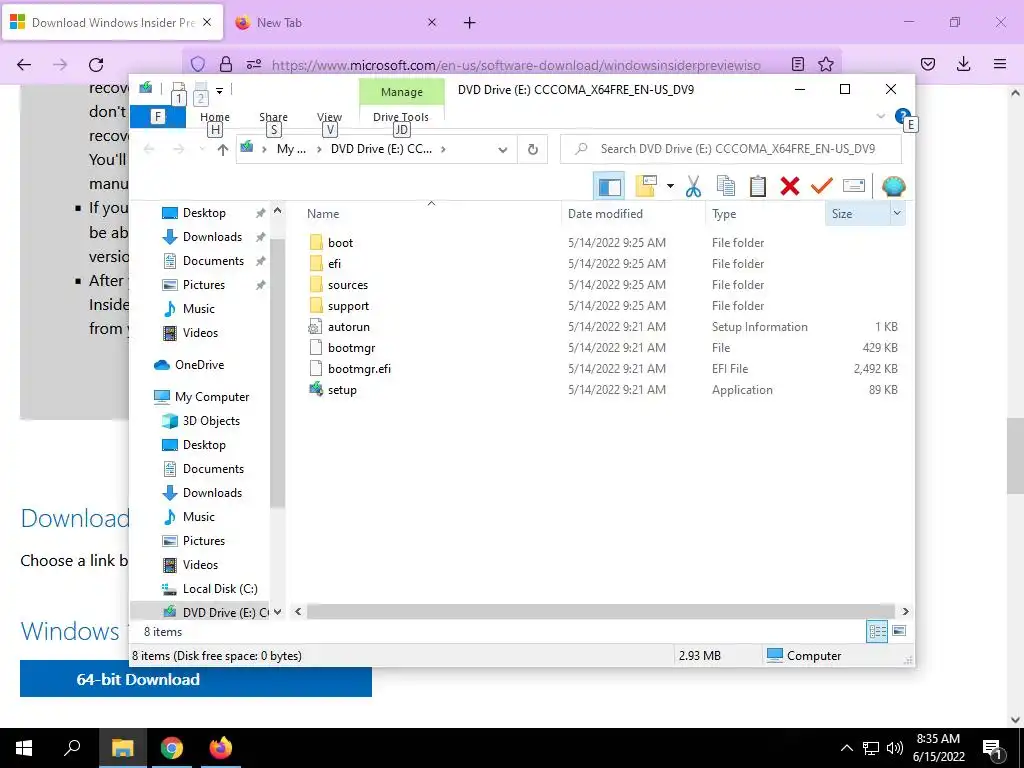Click the Rename icon in toolbar
Image resolution: width=1024 pixels, height=768 pixels.
pyautogui.click(x=854, y=187)
